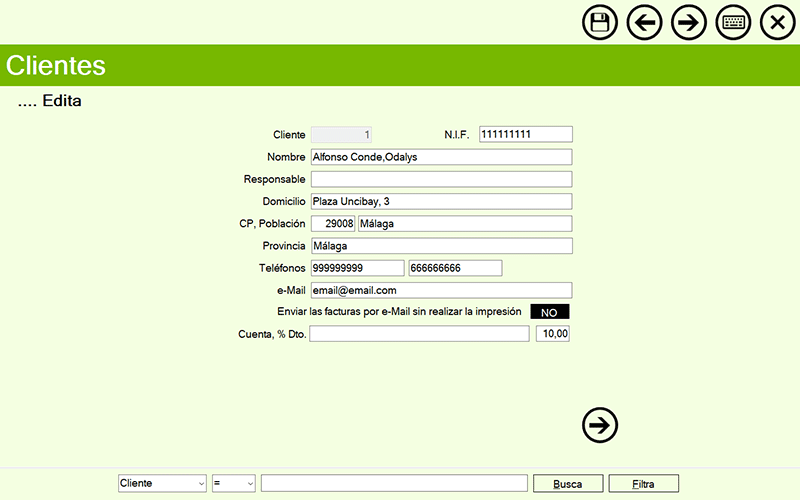800x500 pixels.
Task: Expand the equals operator dropdown
Action: tap(234, 483)
